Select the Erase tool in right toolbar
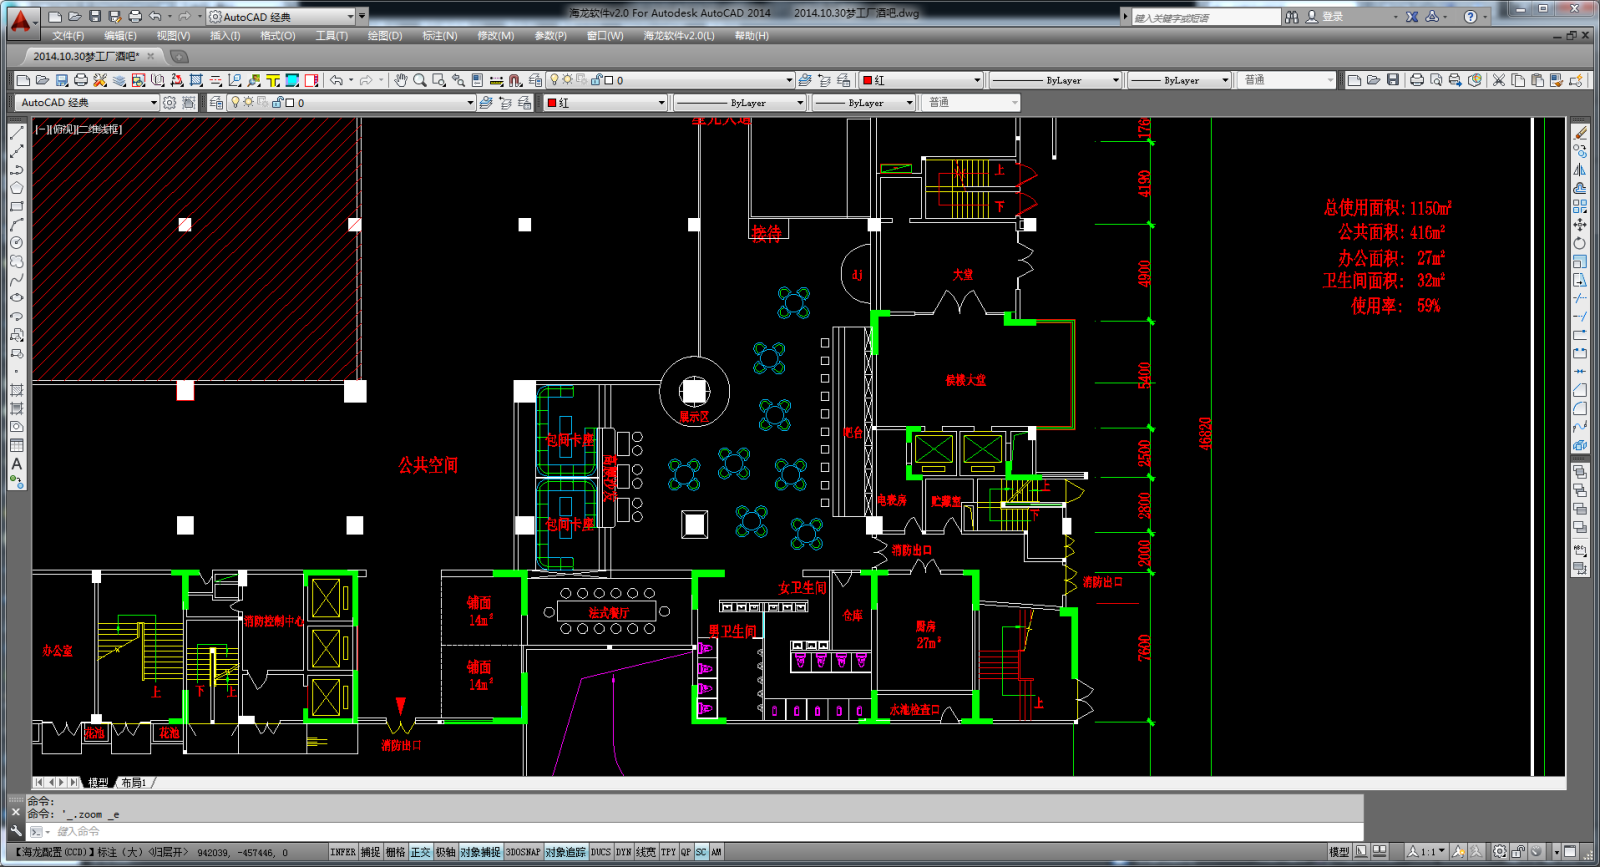Image resolution: width=1600 pixels, height=867 pixels. click(1580, 132)
